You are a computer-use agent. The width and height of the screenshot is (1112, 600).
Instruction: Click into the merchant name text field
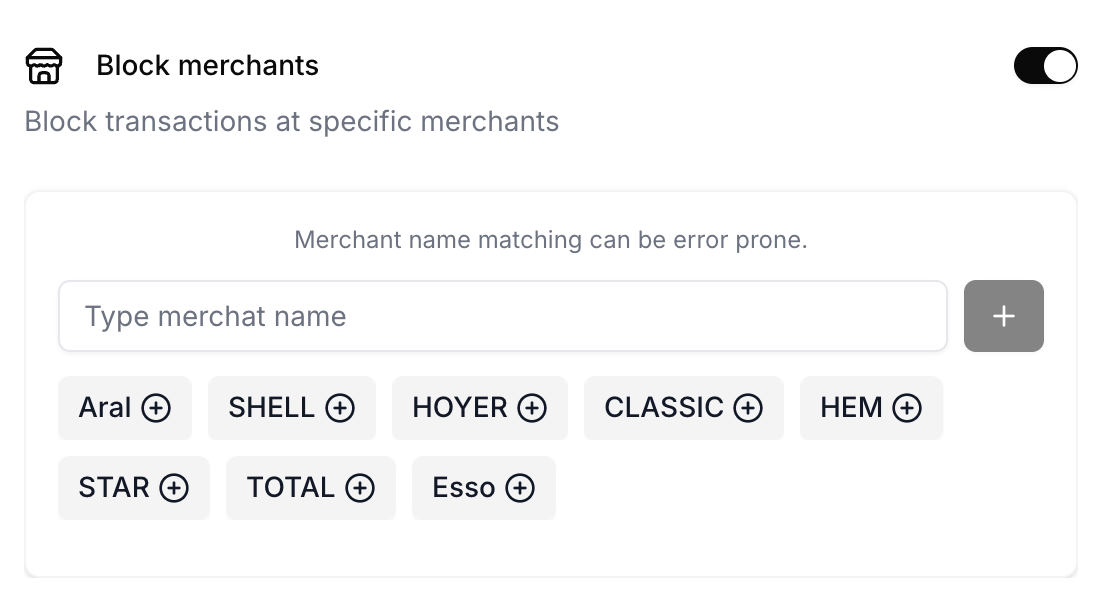point(502,317)
